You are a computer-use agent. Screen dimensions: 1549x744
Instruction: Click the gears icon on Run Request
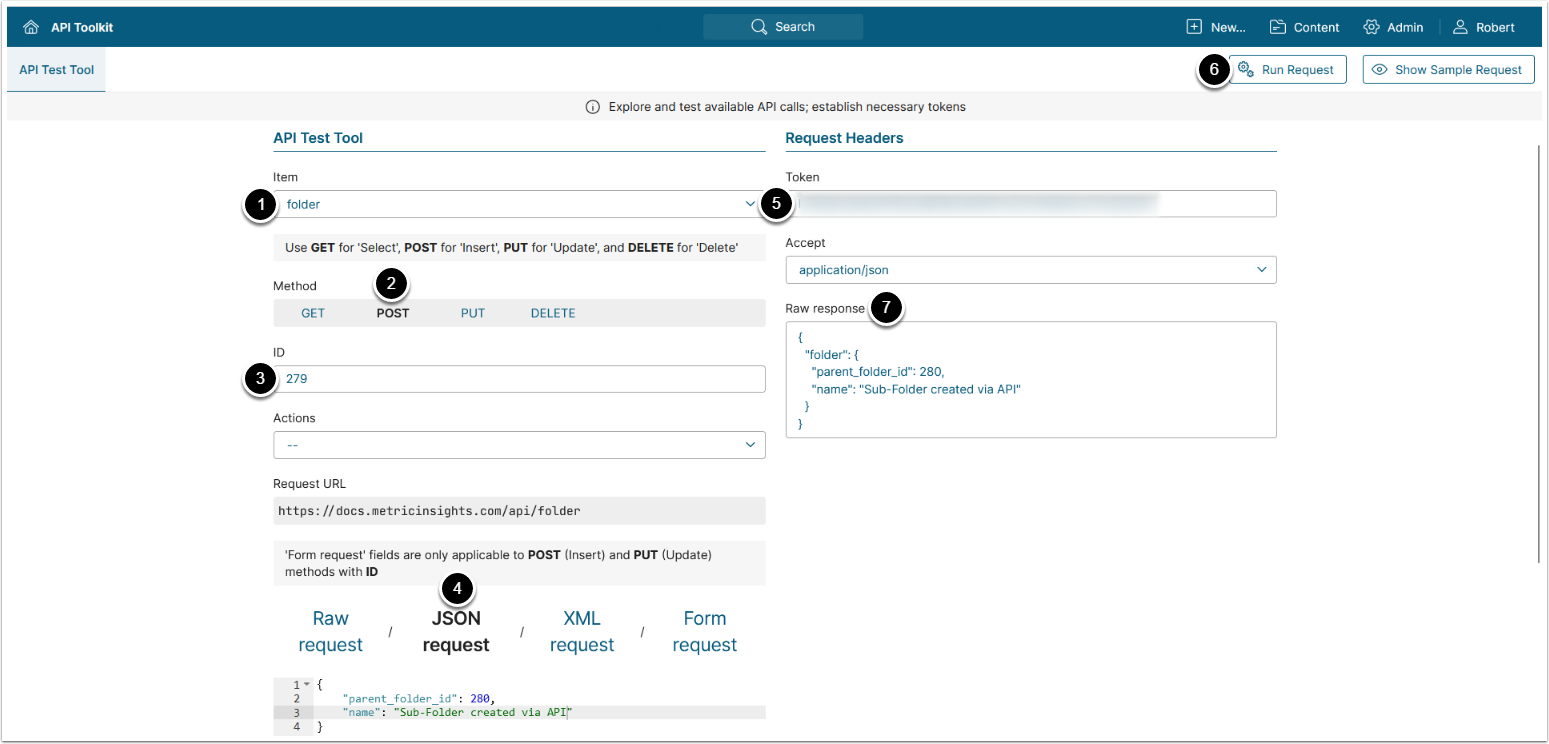coord(1246,70)
